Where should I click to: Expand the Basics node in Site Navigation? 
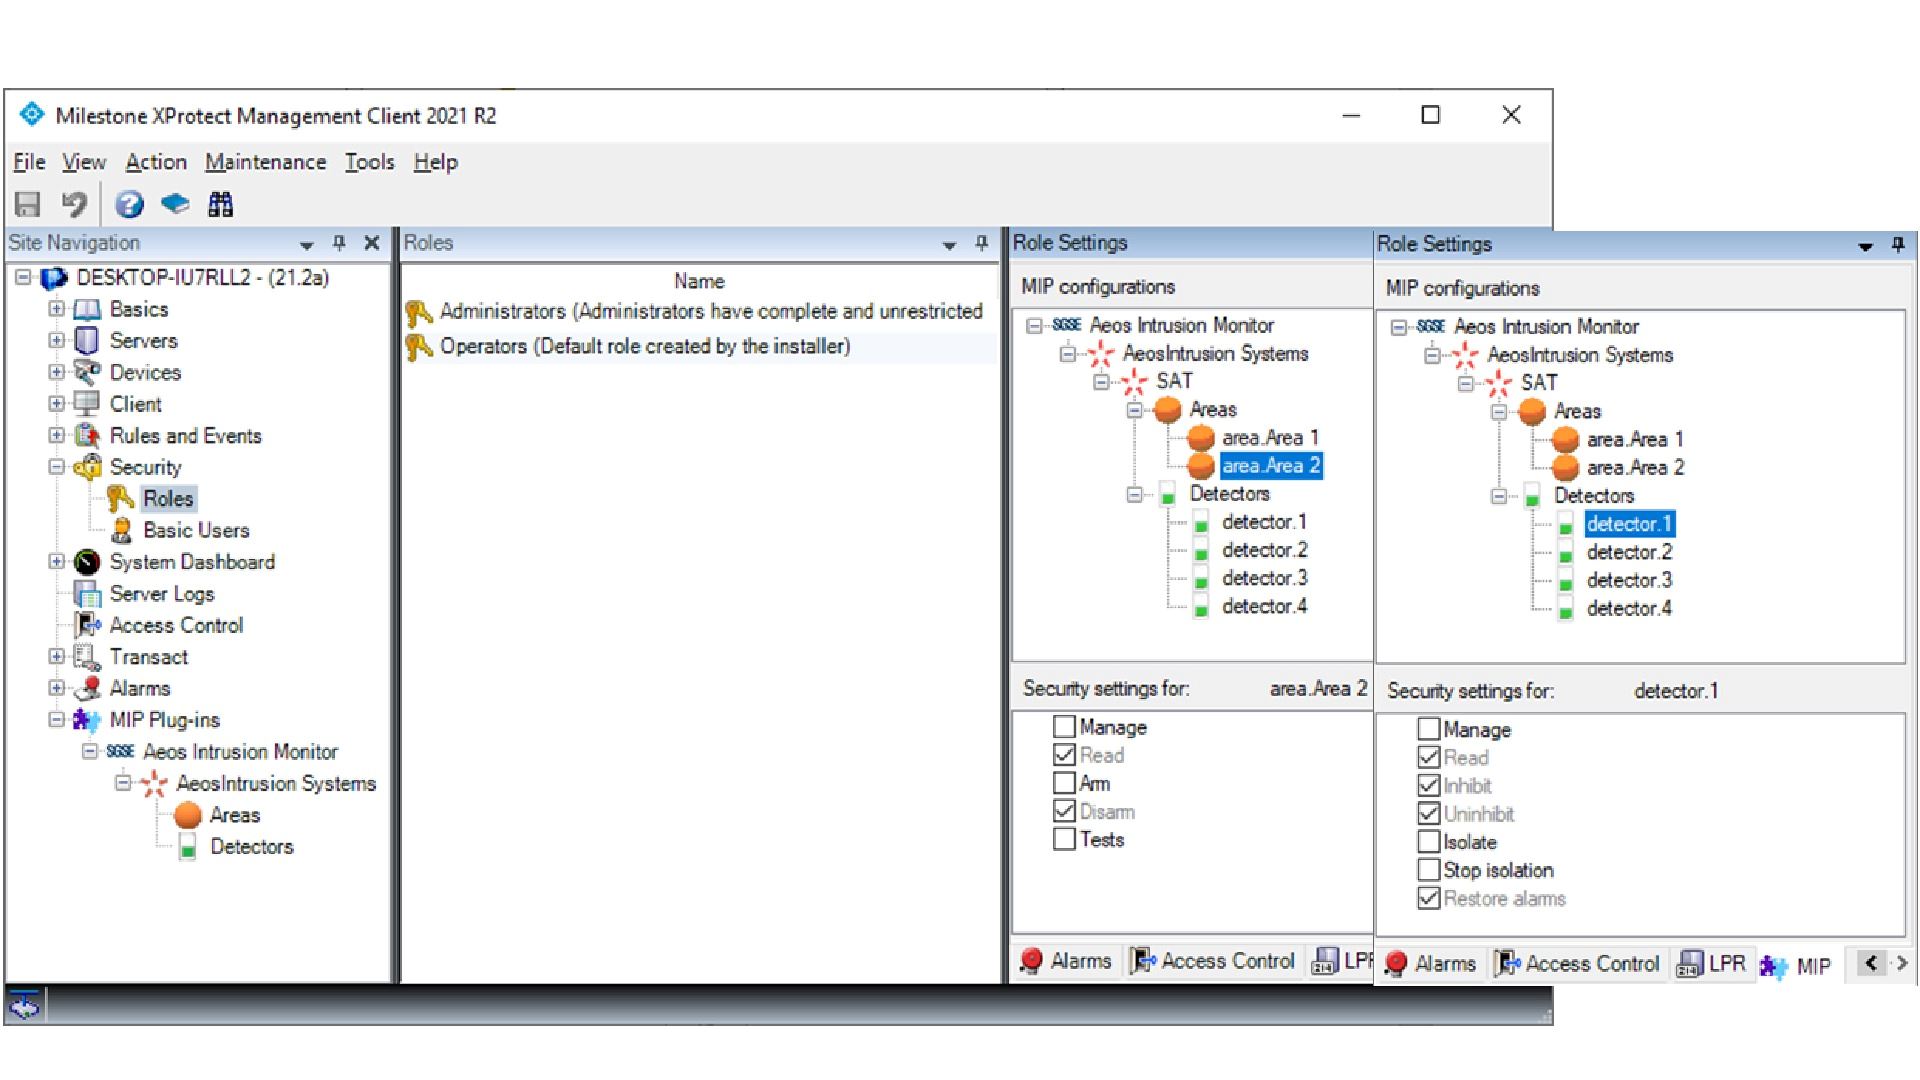click(57, 309)
